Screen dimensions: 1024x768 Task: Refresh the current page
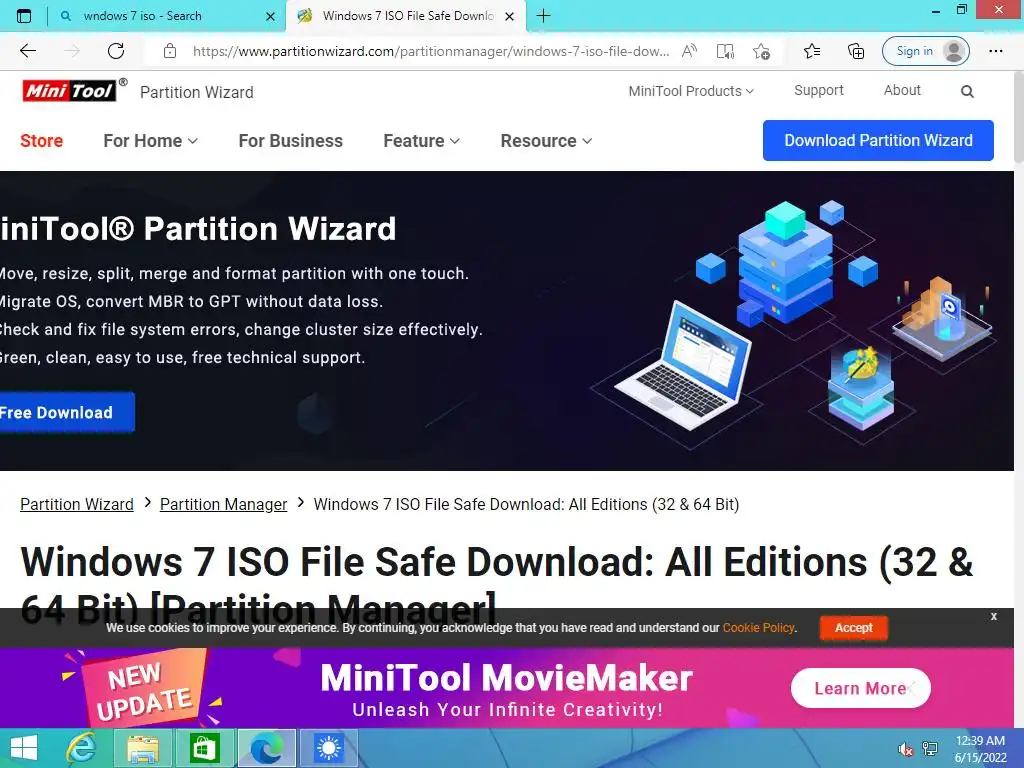(116, 51)
